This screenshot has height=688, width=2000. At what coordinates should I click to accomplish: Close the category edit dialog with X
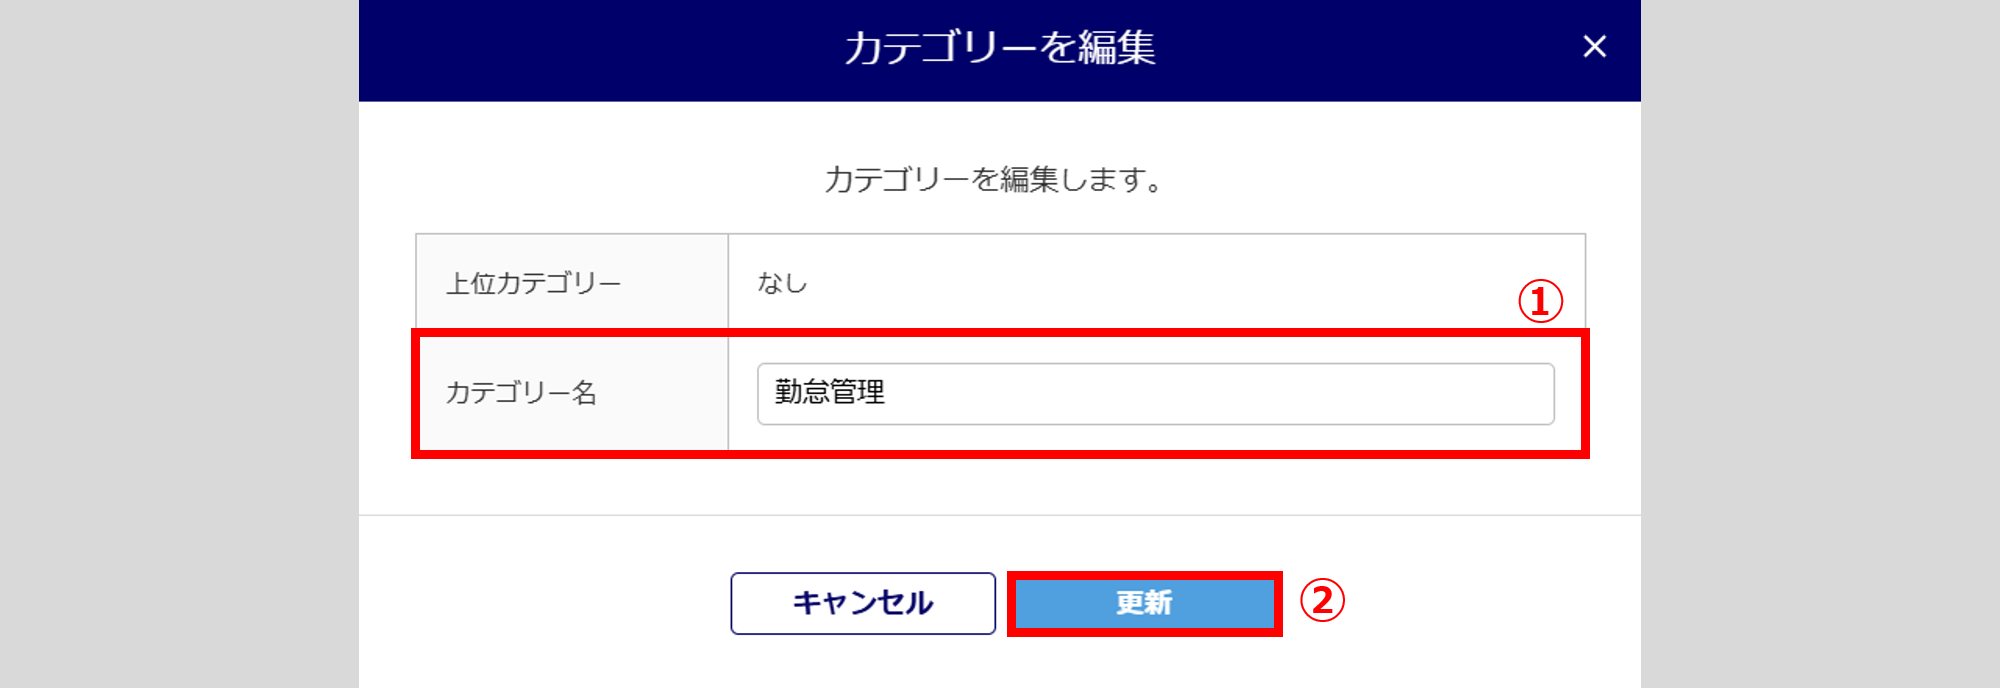[1594, 47]
